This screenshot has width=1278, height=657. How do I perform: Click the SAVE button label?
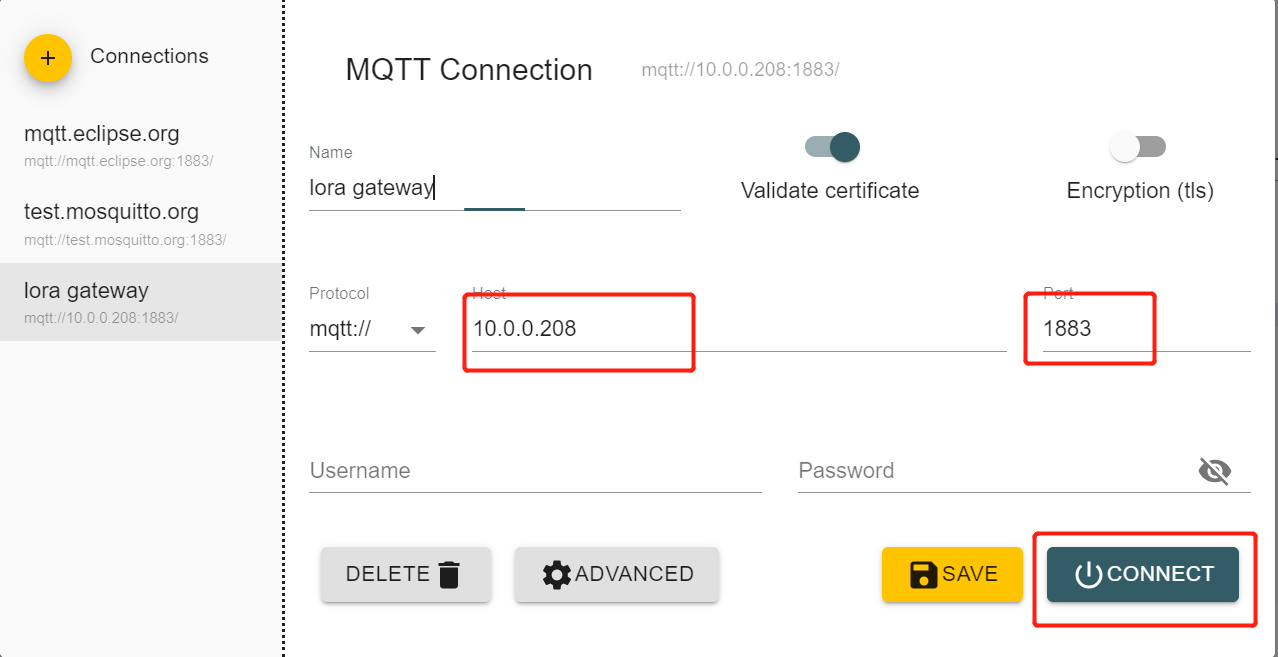coord(970,574)
